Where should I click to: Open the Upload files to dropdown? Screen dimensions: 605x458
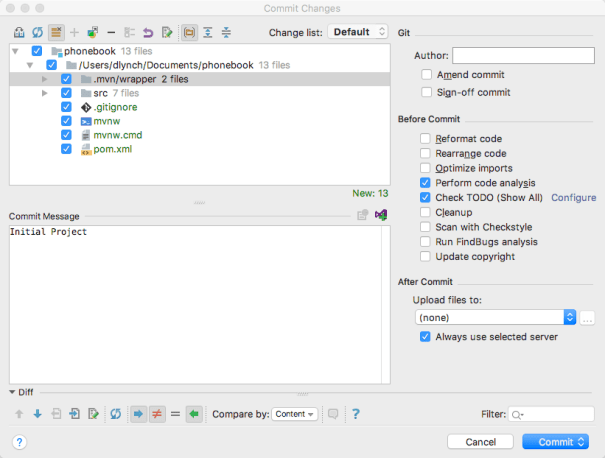pos(496,317)
